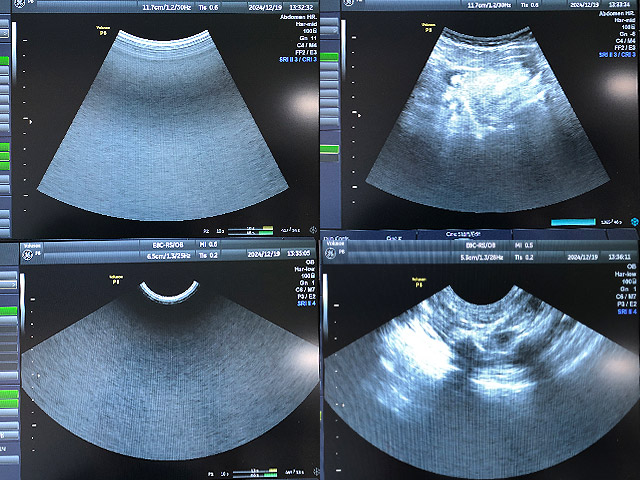The image size is (640, 480).
Task: Click the 6.5cm/1.3/25Hz depth readout
Action: click(169, 256)
